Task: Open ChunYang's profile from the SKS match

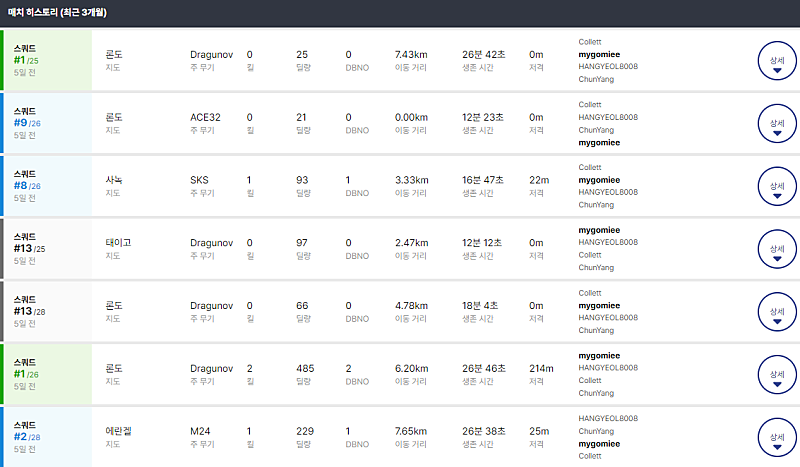Action: (596, 204)
